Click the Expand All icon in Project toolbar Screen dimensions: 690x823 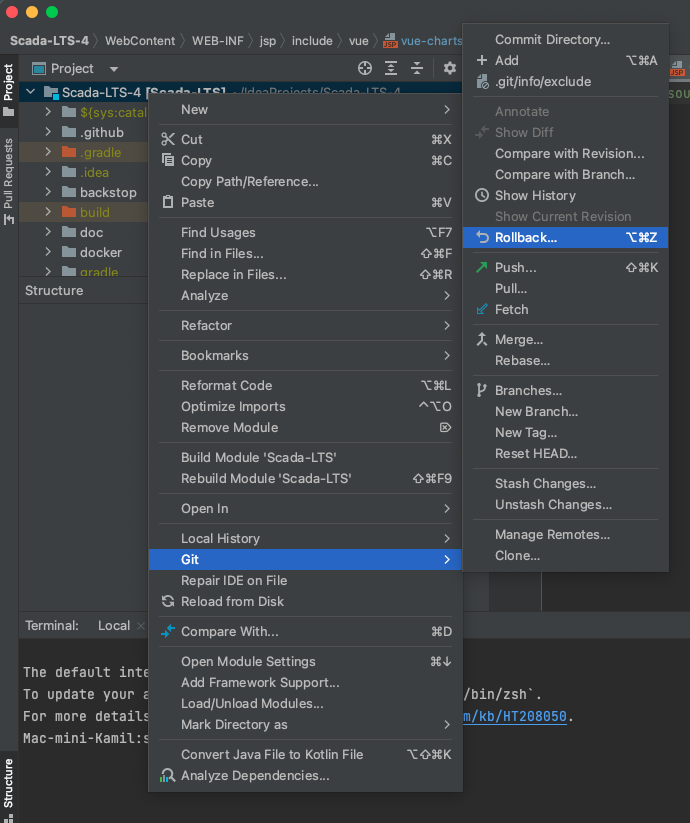391,68
